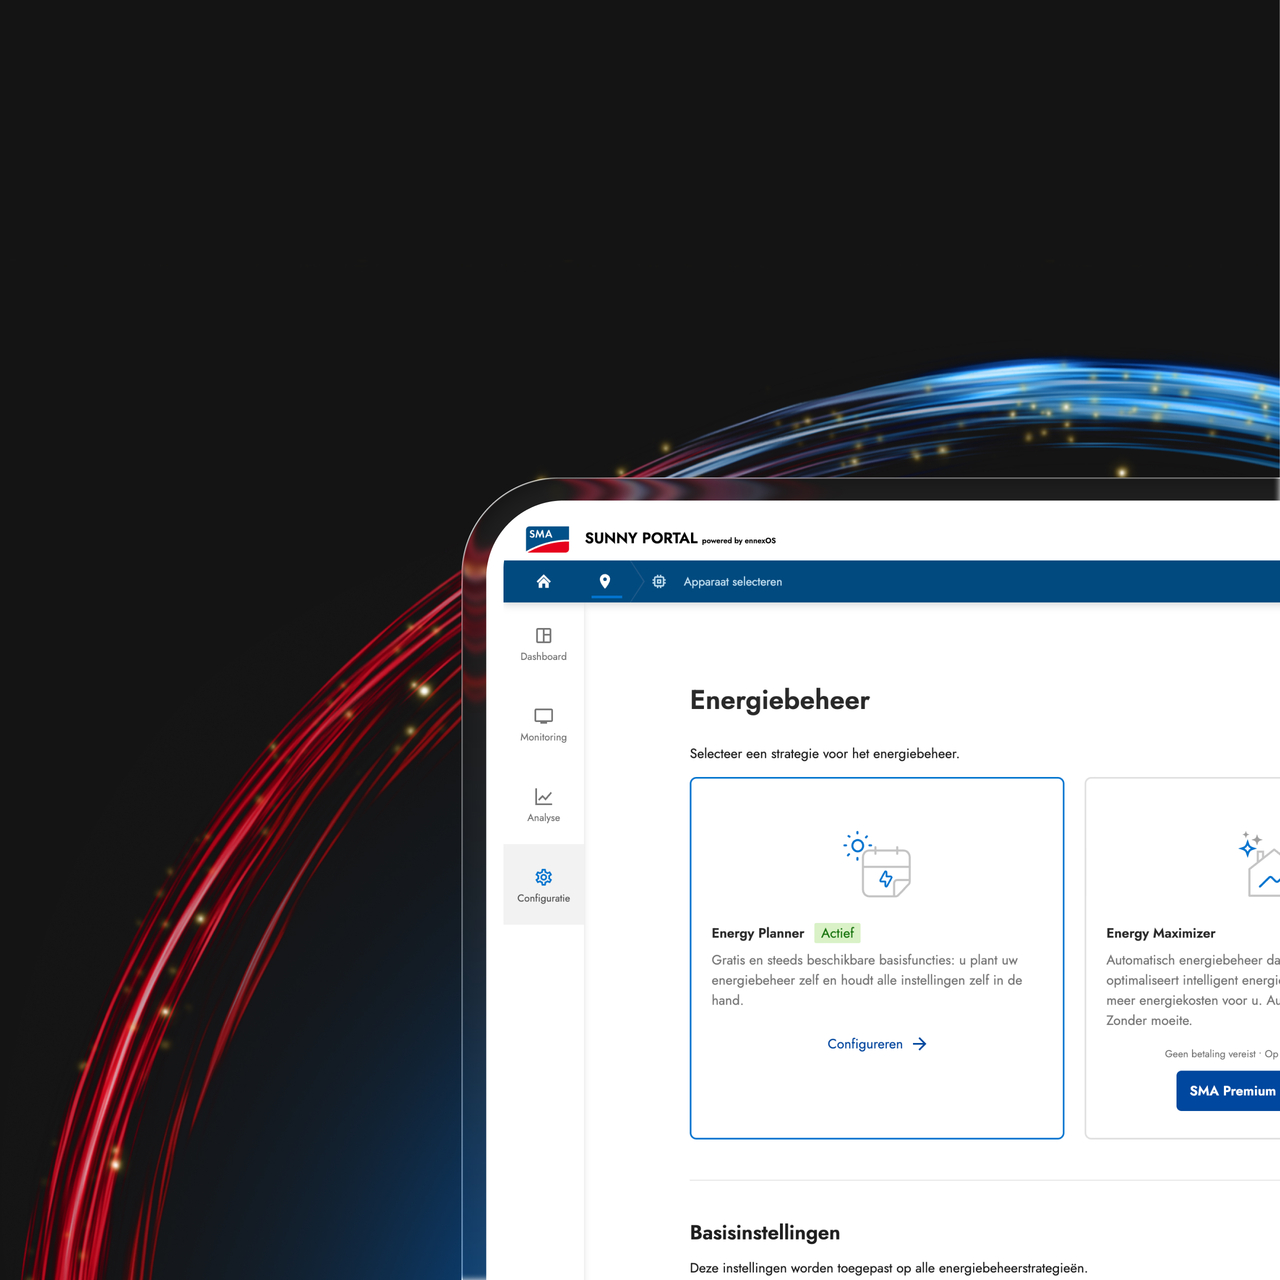This screenshot has width=1280, height=1280.
Task: Click the SMA logo
Action: pyautogui.click(x=547, y=539)
